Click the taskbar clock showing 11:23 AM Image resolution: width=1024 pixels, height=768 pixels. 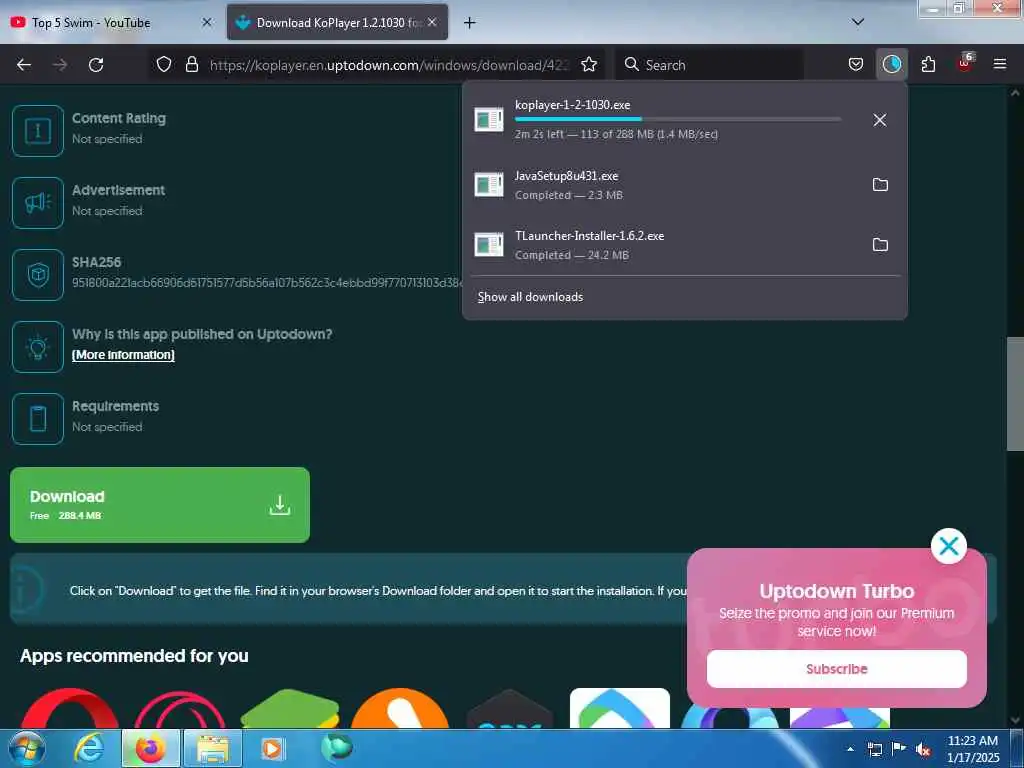[972, 749]
